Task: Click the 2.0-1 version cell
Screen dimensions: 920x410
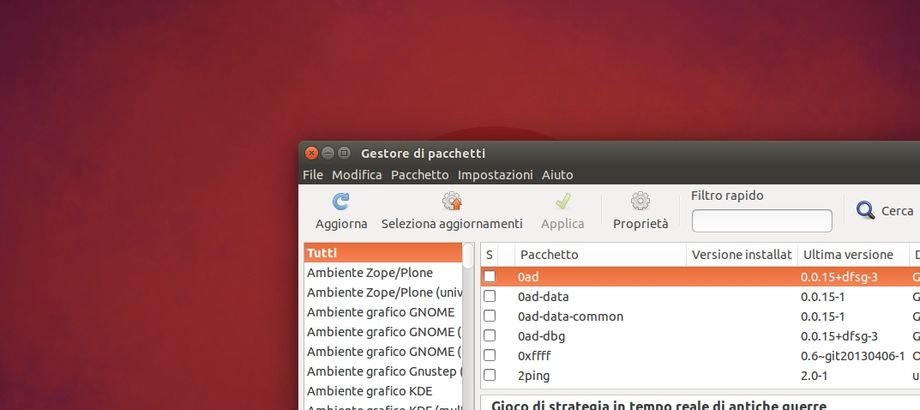Action: tap(814, 375)
